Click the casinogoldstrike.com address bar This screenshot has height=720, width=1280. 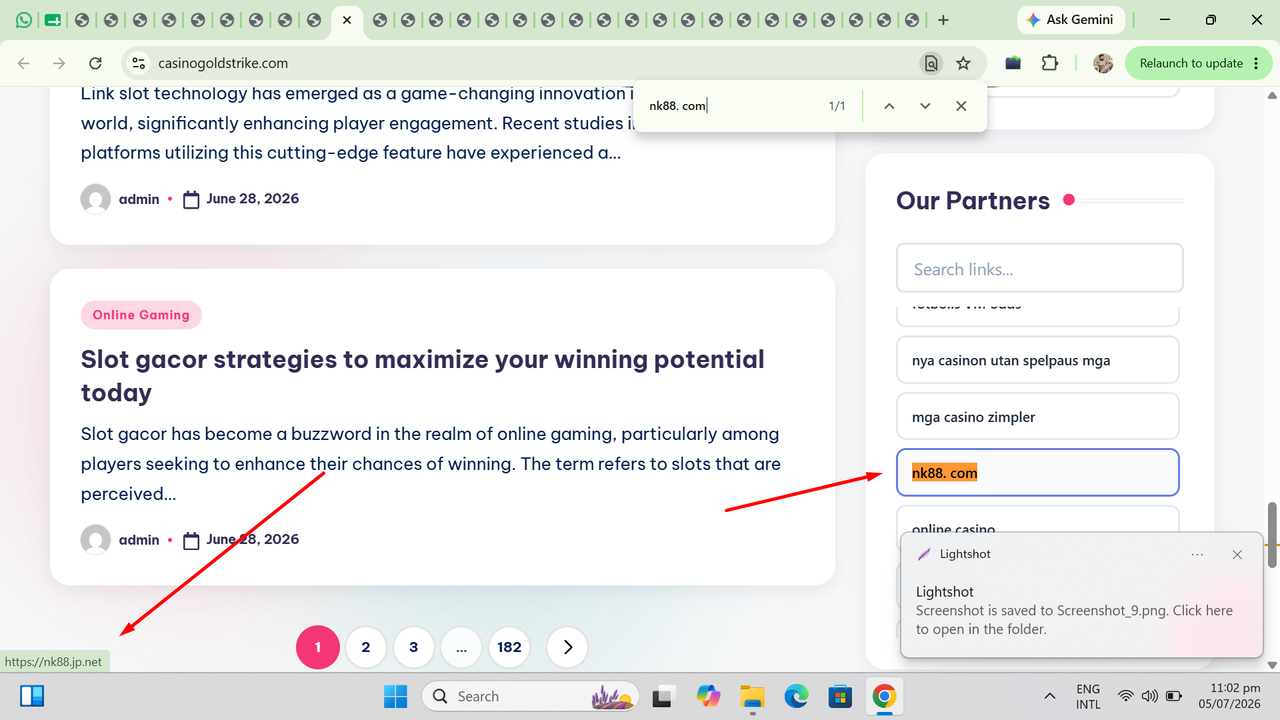coord(530,63)
